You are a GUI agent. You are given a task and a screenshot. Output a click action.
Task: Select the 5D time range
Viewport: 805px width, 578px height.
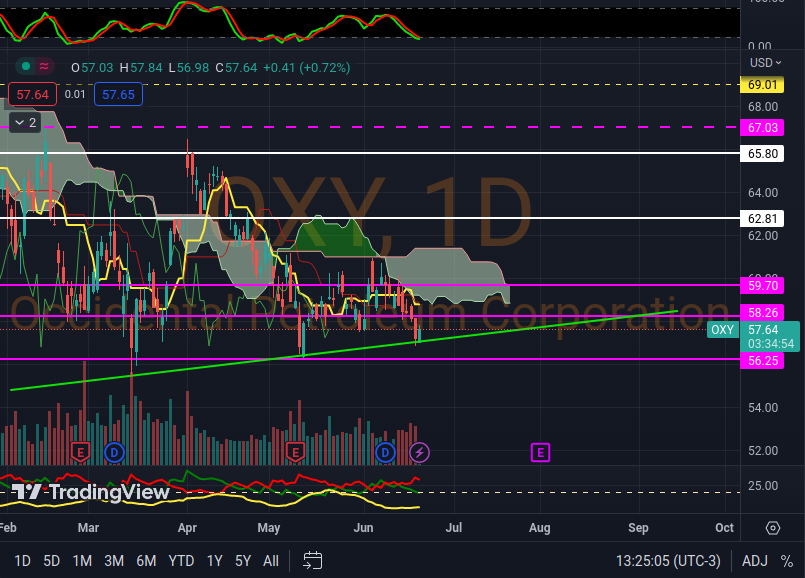coord(51,561)
